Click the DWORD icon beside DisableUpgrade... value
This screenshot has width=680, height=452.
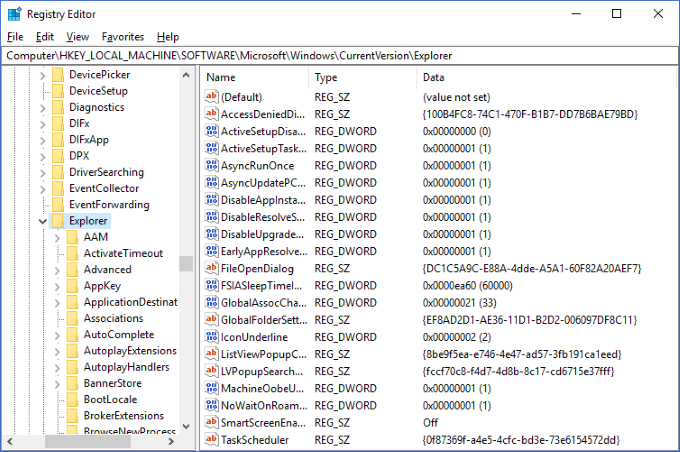[212, 234]
